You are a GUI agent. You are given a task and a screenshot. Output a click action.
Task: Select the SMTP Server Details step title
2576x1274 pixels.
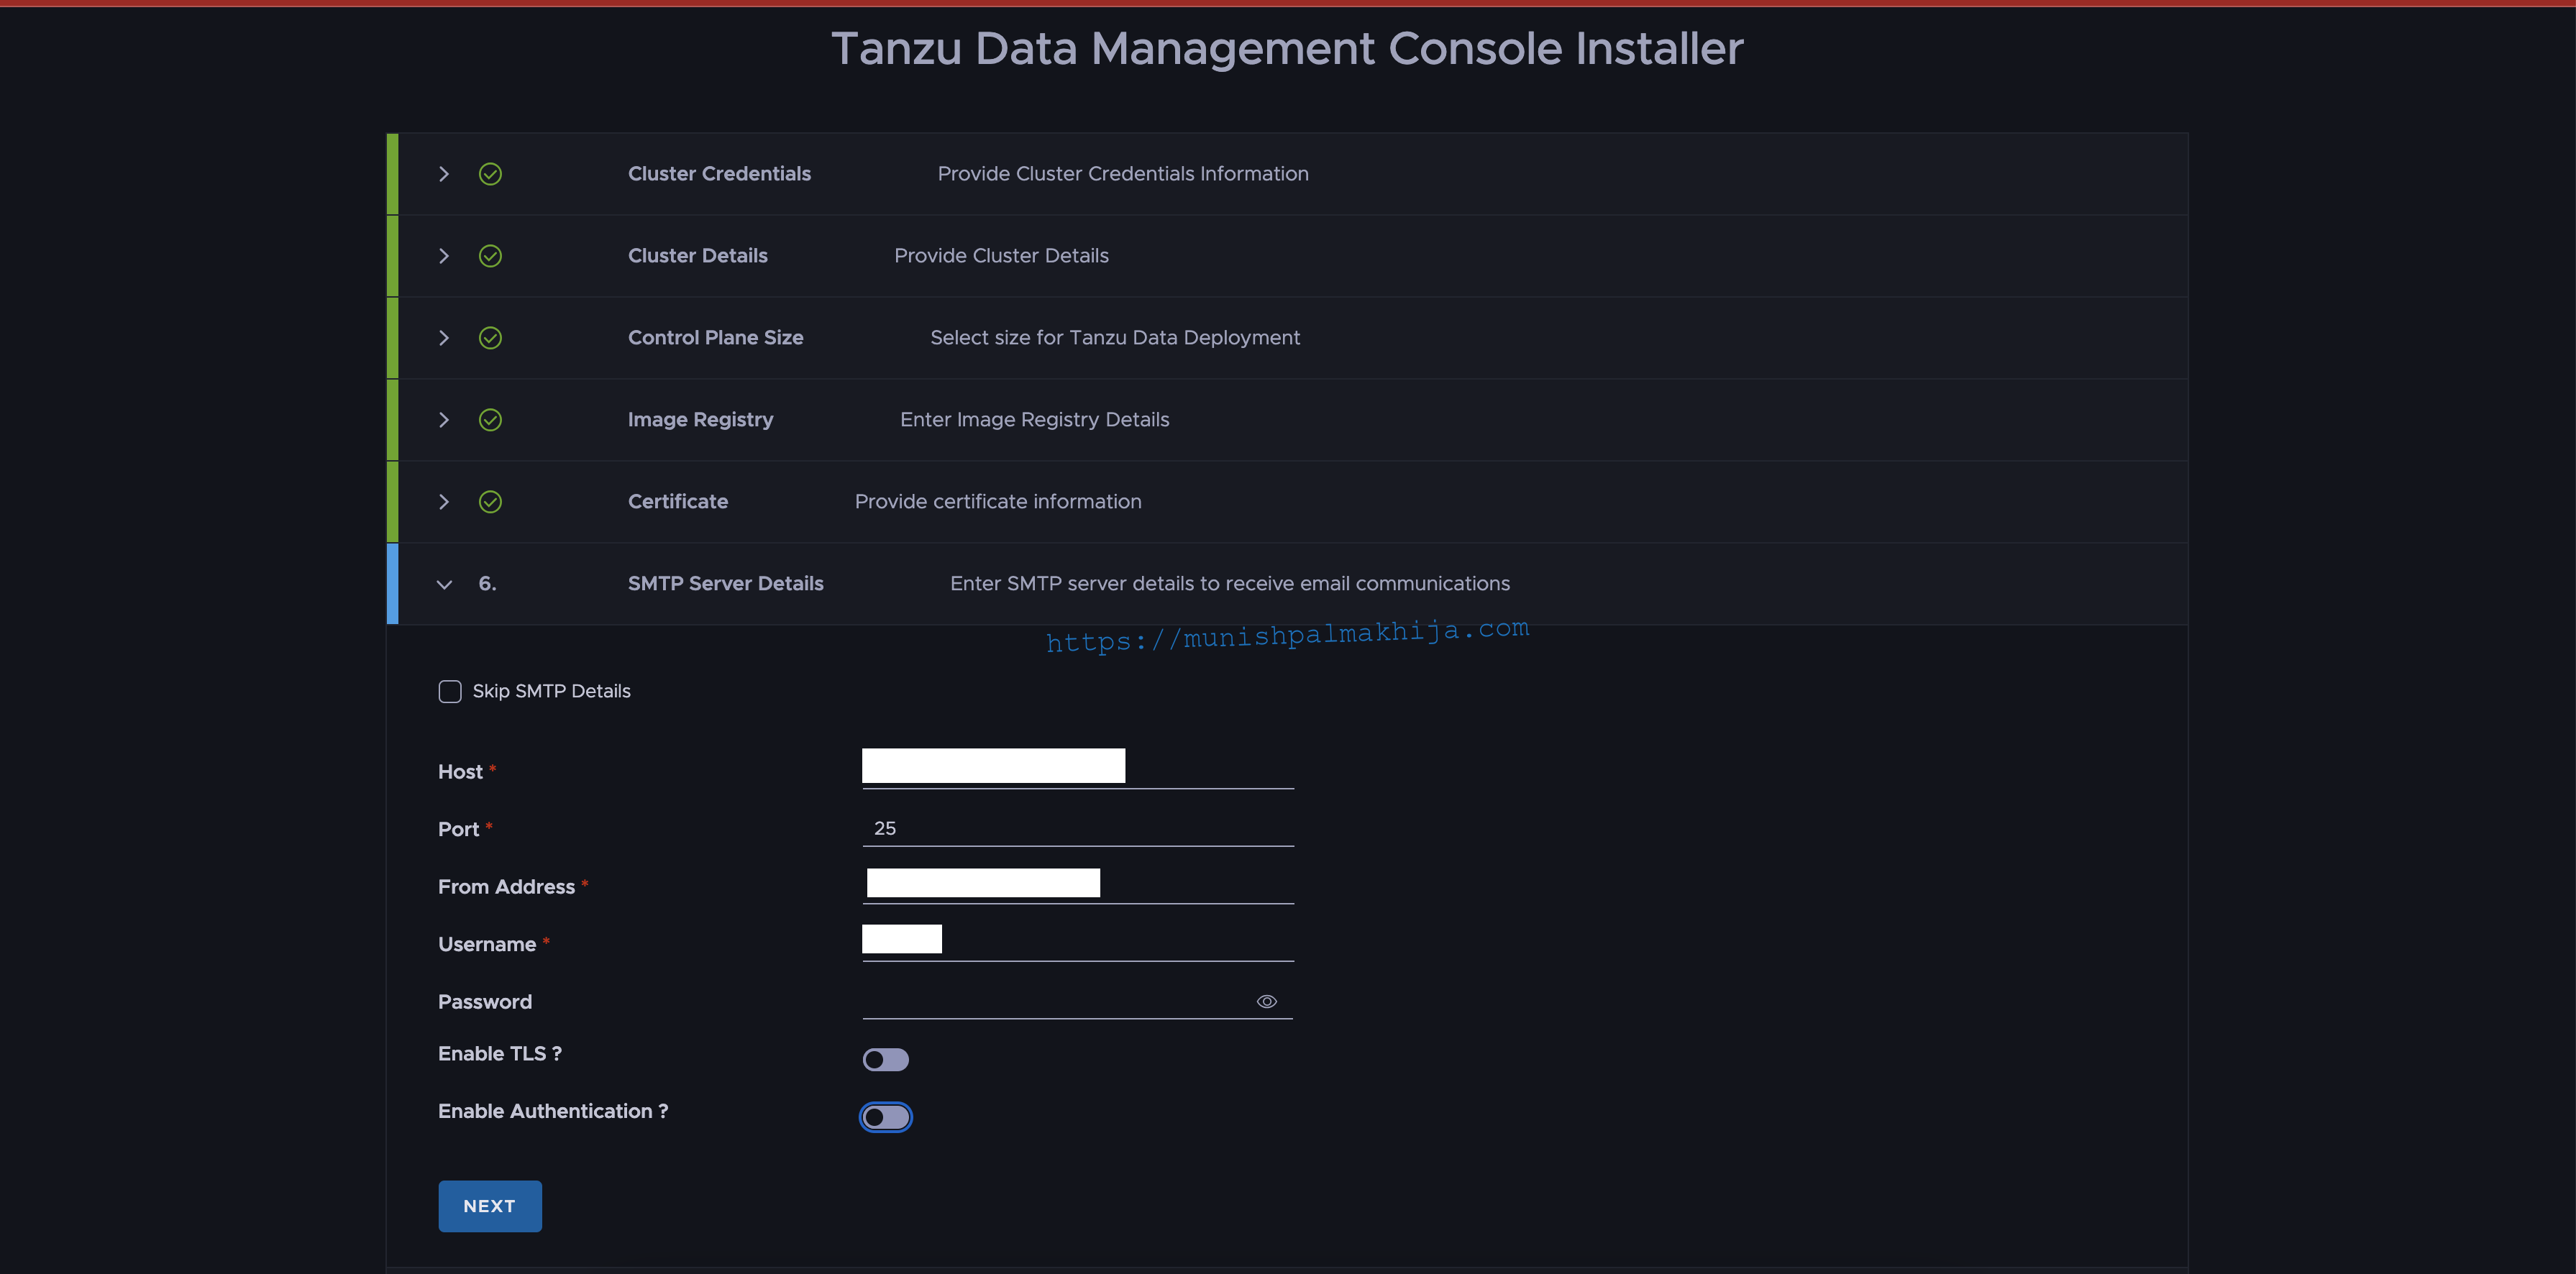[x=726, y=584]
